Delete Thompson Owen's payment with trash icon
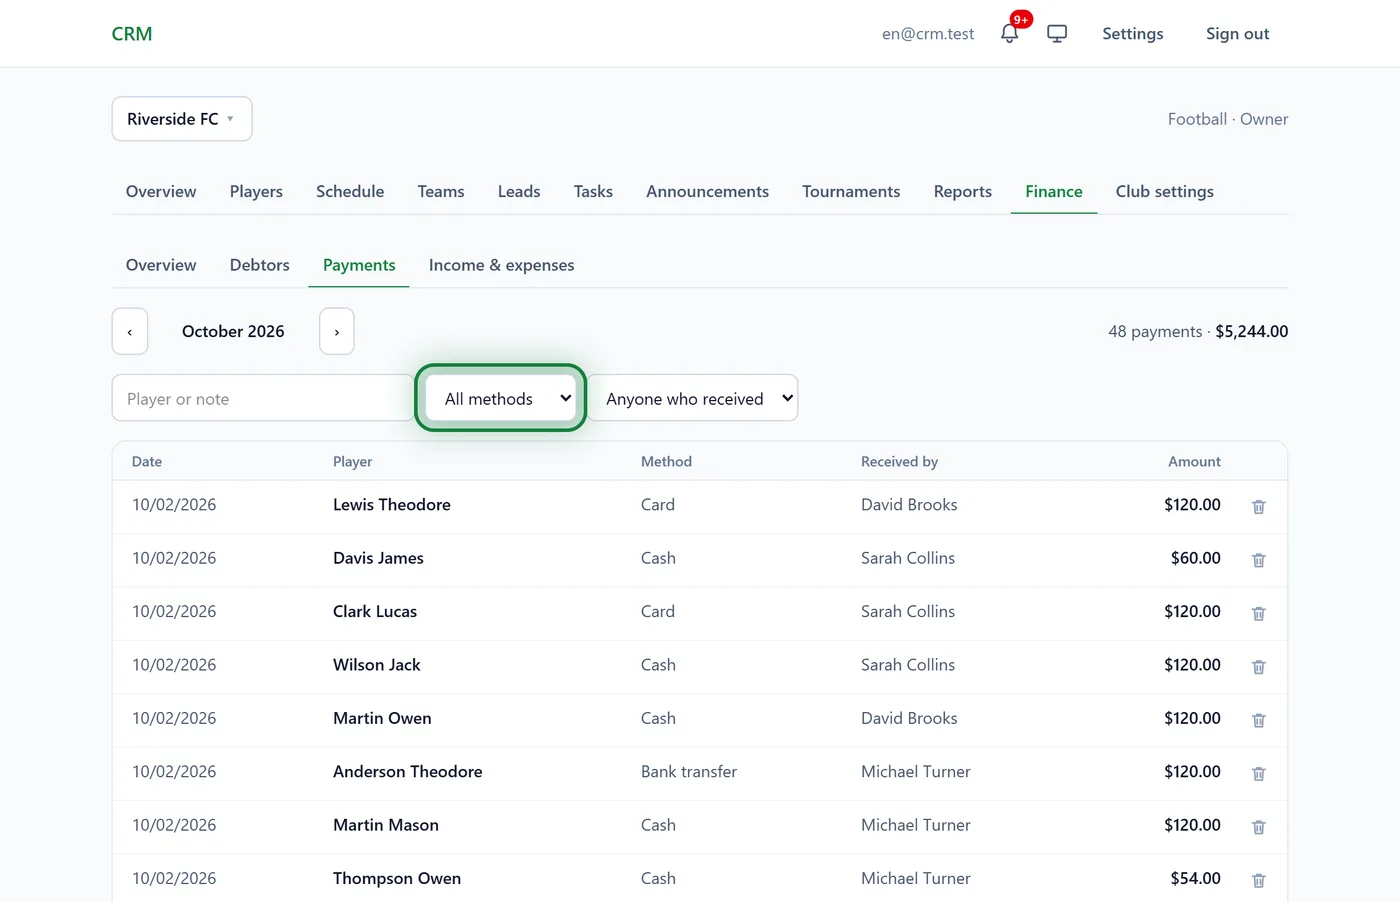Screen dimensions: 1400x902 (1259, 880)
